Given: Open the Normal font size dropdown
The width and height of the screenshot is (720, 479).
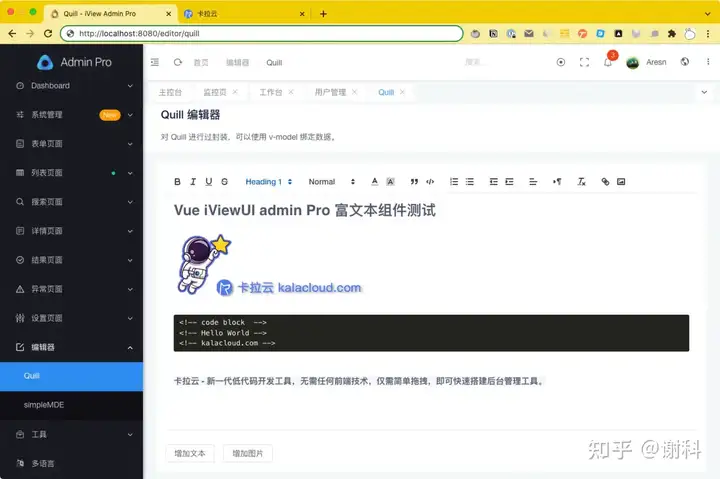Looking at the screenshot, I should [x=332, y=181].
